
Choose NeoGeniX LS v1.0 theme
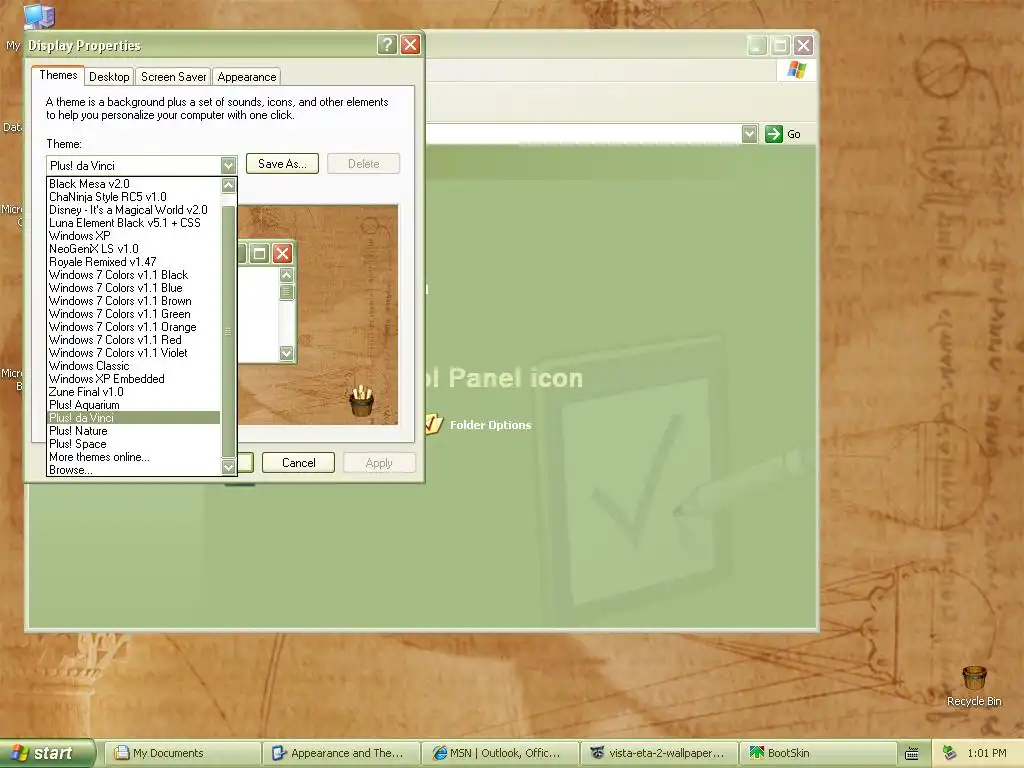click(x=134, y=249)
